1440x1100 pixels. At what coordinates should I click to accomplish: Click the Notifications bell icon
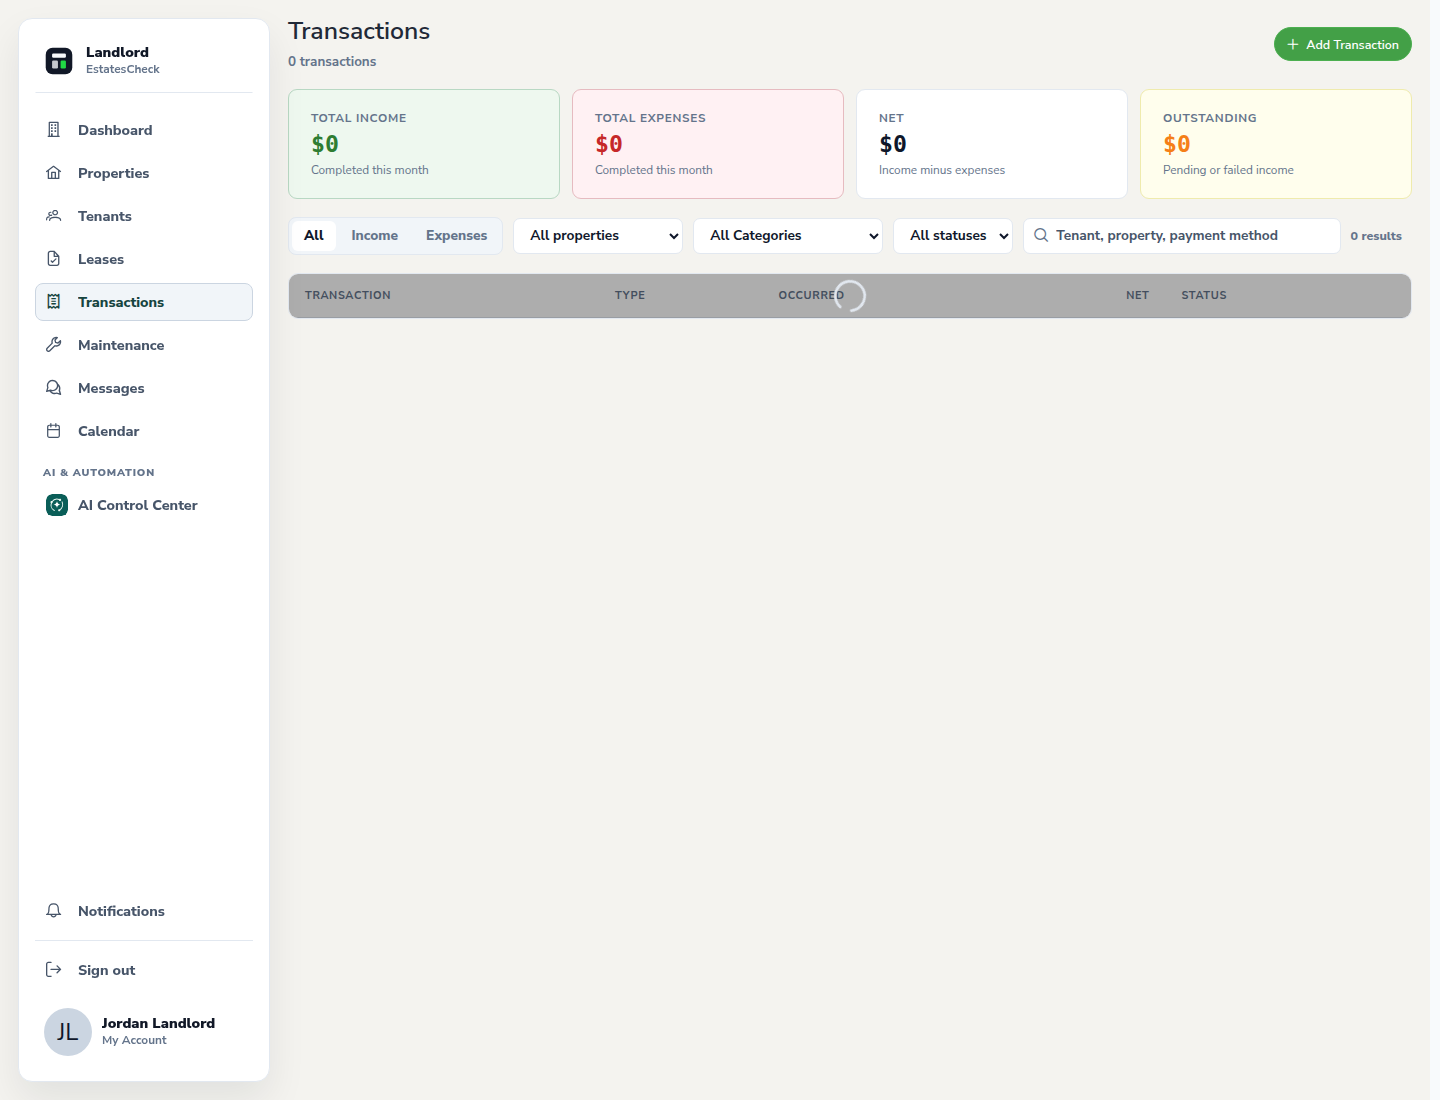tap(54, 911)
